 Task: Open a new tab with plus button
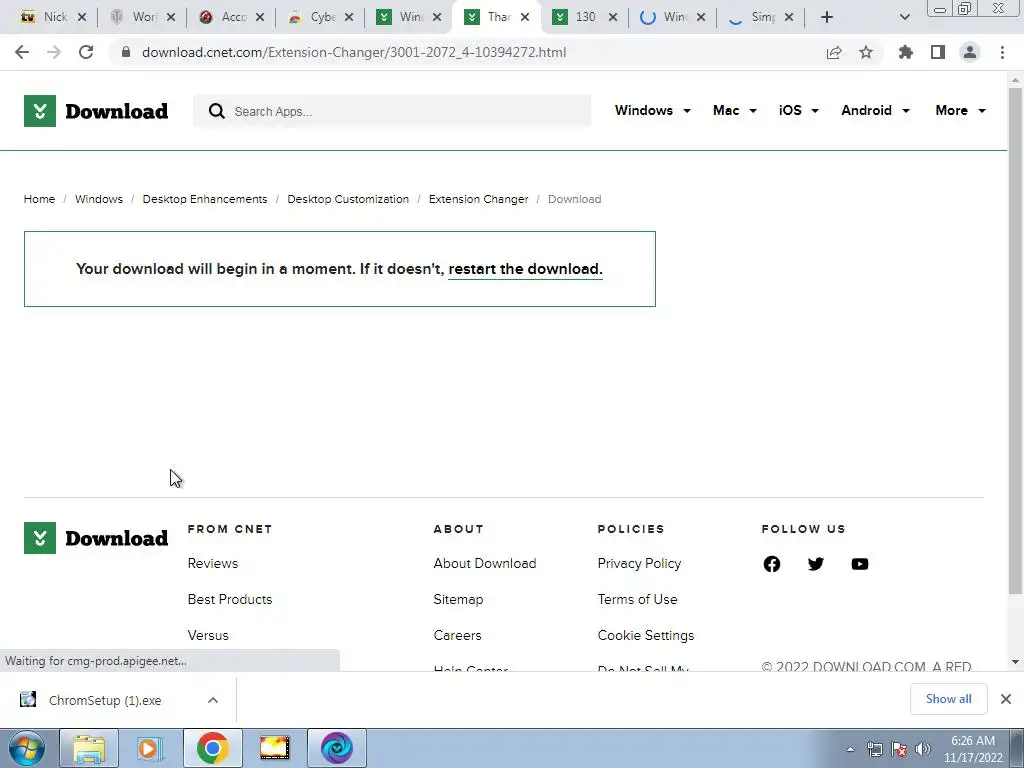pyautogui.click(x=827, y=17)
